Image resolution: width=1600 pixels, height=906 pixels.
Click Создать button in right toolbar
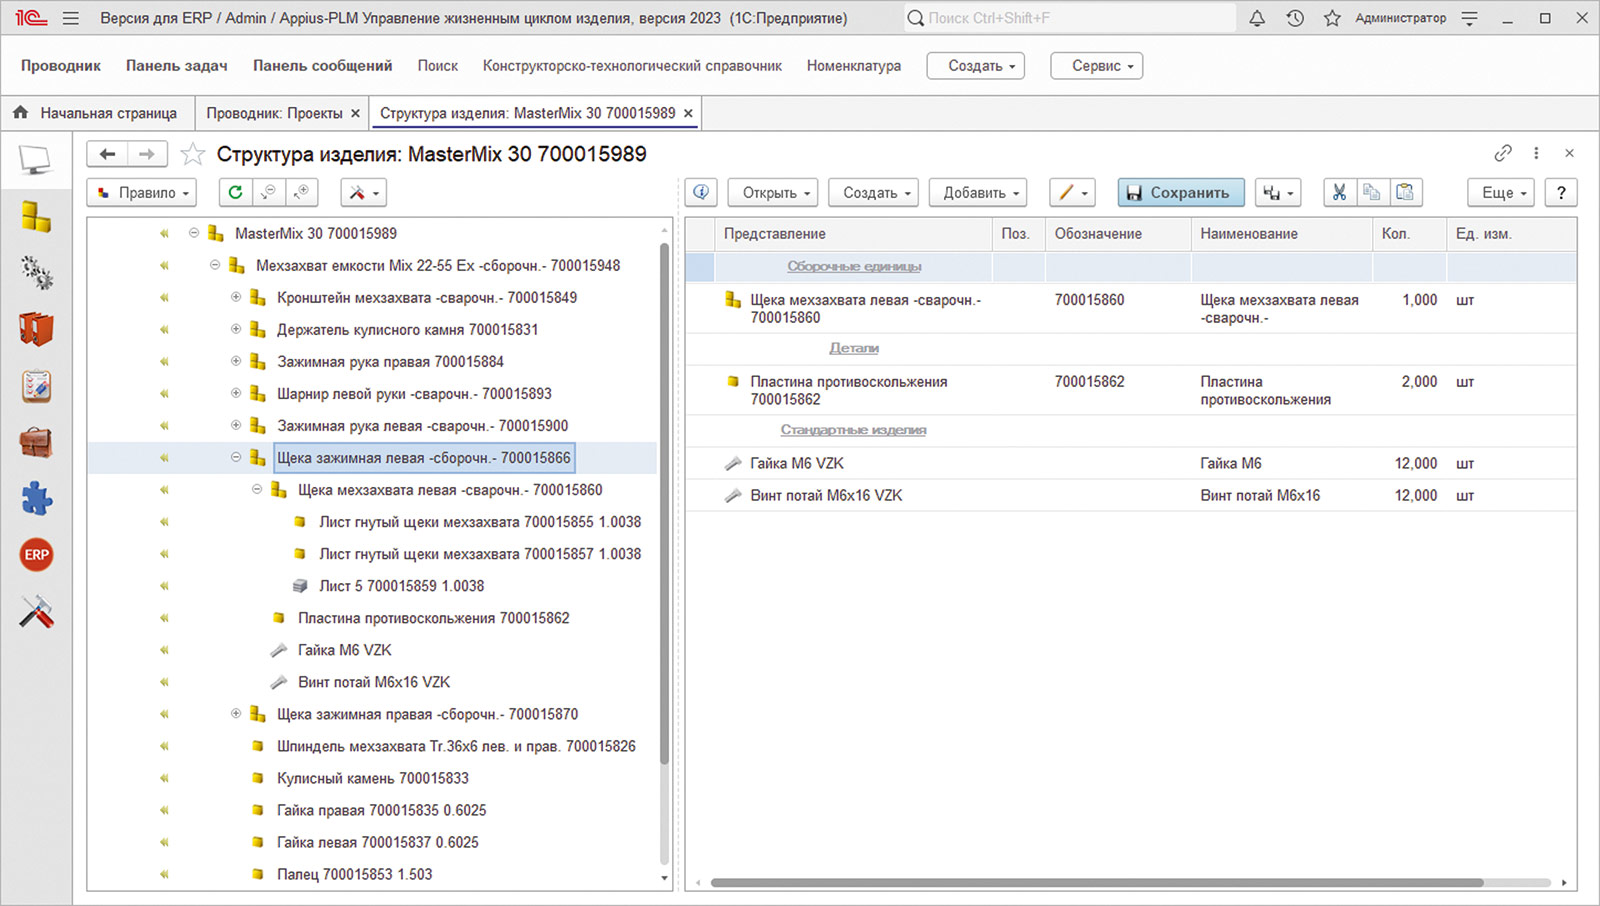click(x=875, y=192)
